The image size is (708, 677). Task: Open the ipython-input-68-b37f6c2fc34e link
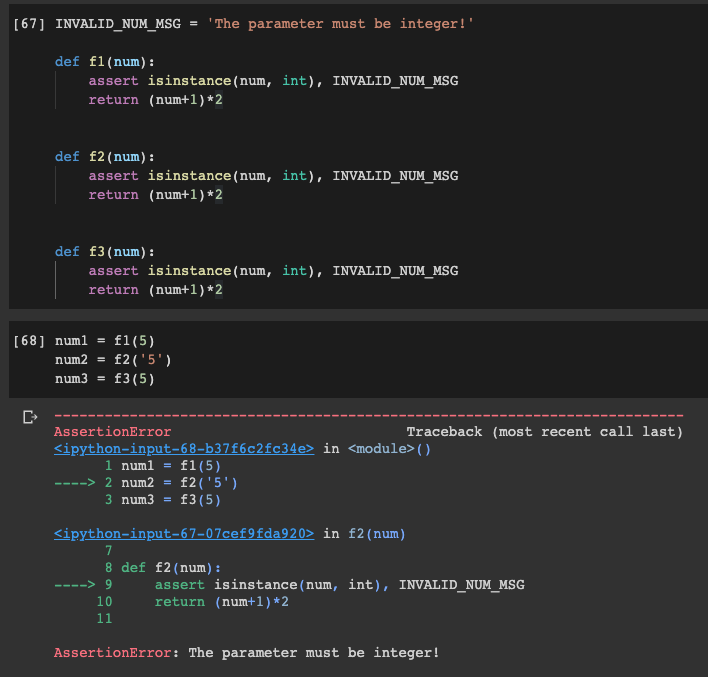[x=184, y=449]
